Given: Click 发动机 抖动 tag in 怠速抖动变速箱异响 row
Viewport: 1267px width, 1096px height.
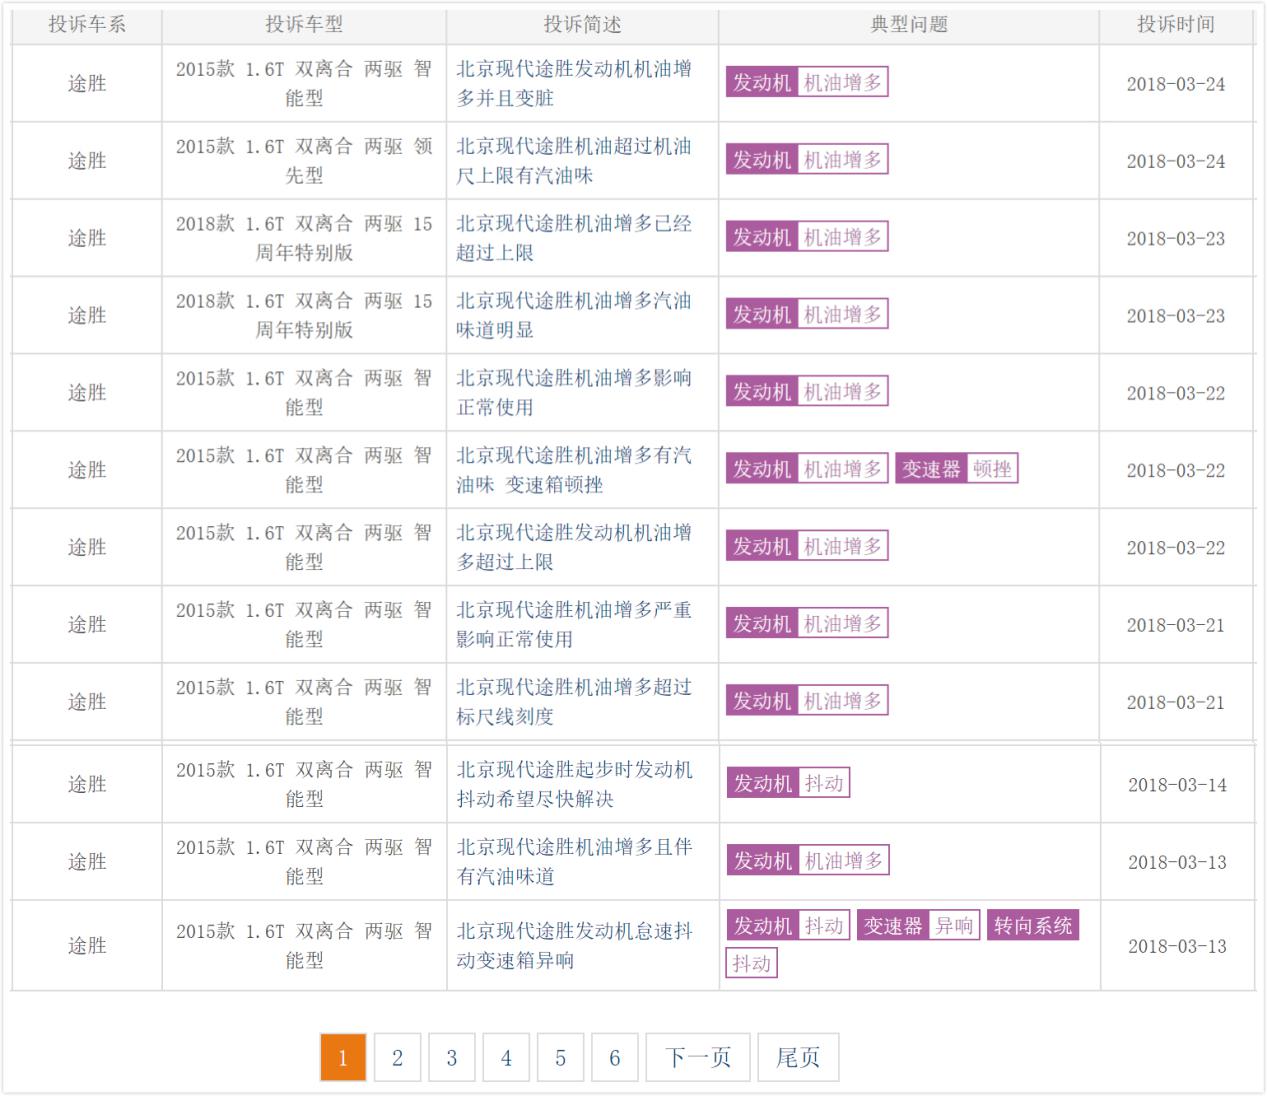Looking at the screenshot, I should [788, 926].
